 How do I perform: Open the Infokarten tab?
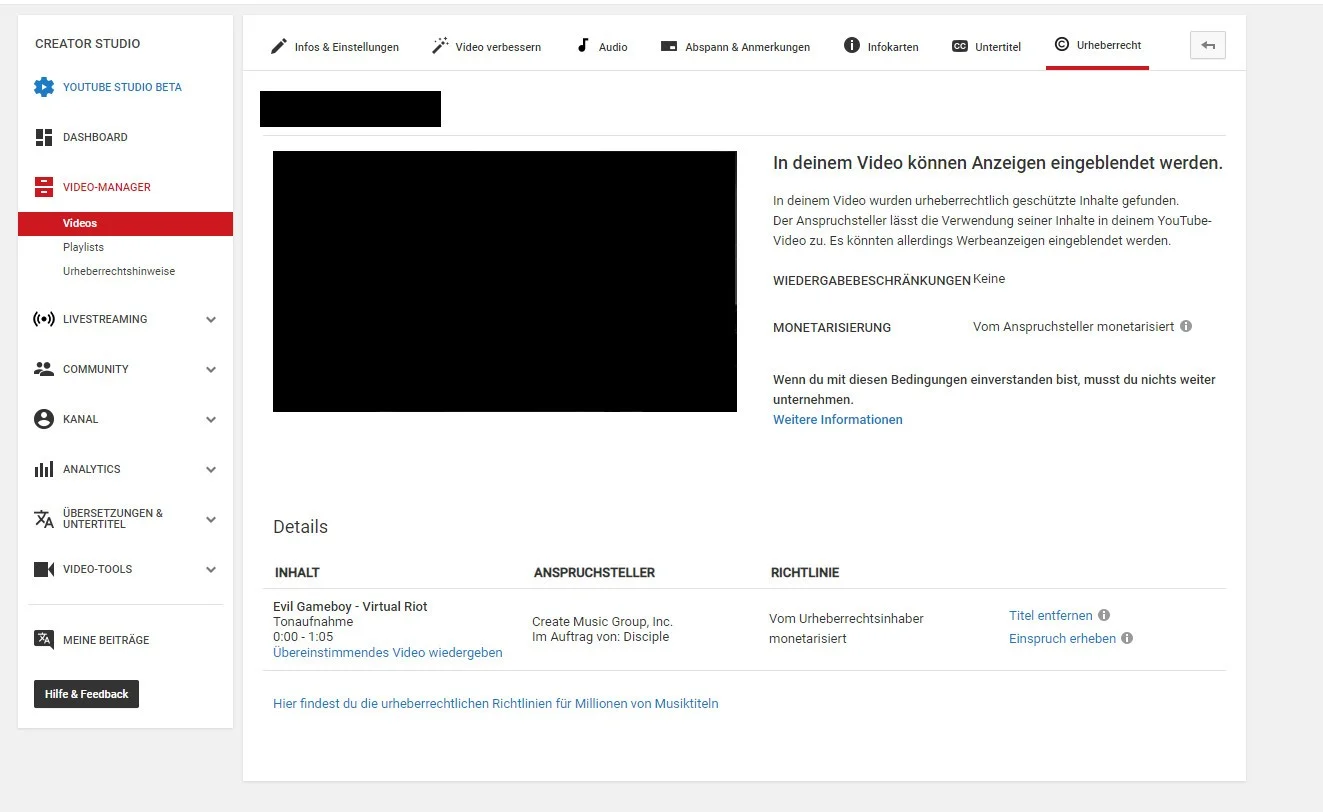point(881,46)
